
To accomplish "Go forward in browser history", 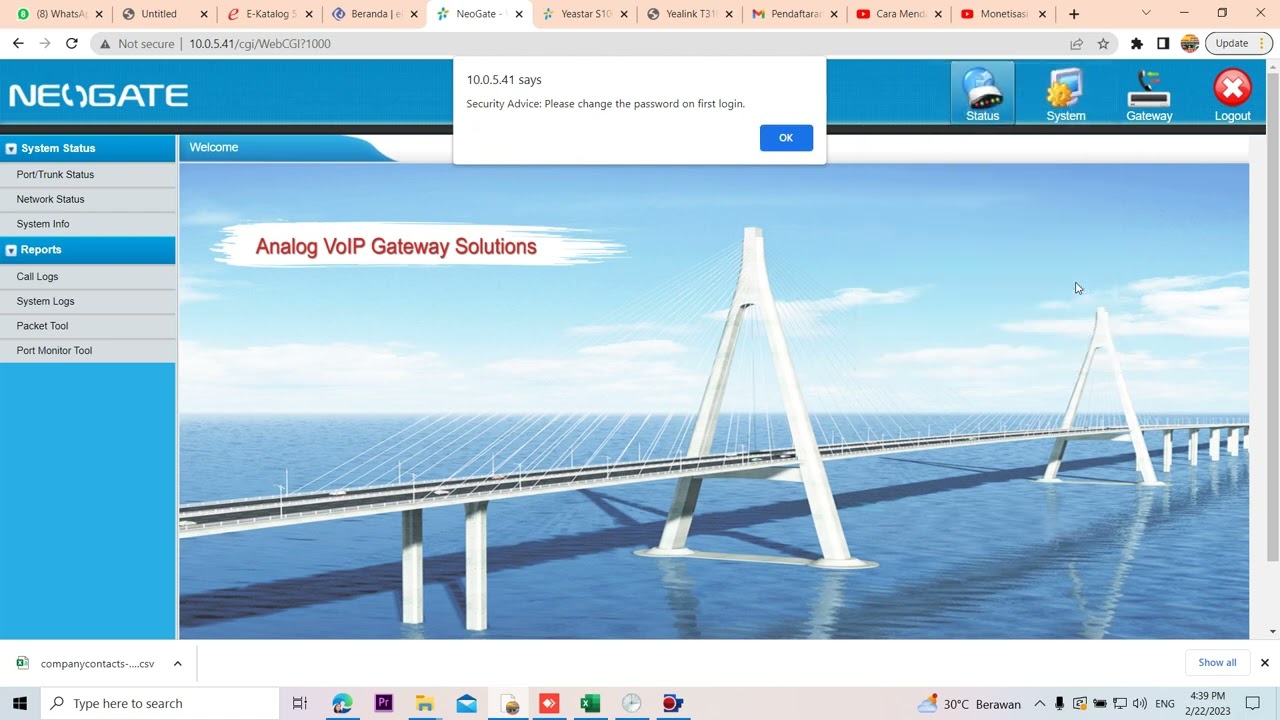I will tap(45, 43).
